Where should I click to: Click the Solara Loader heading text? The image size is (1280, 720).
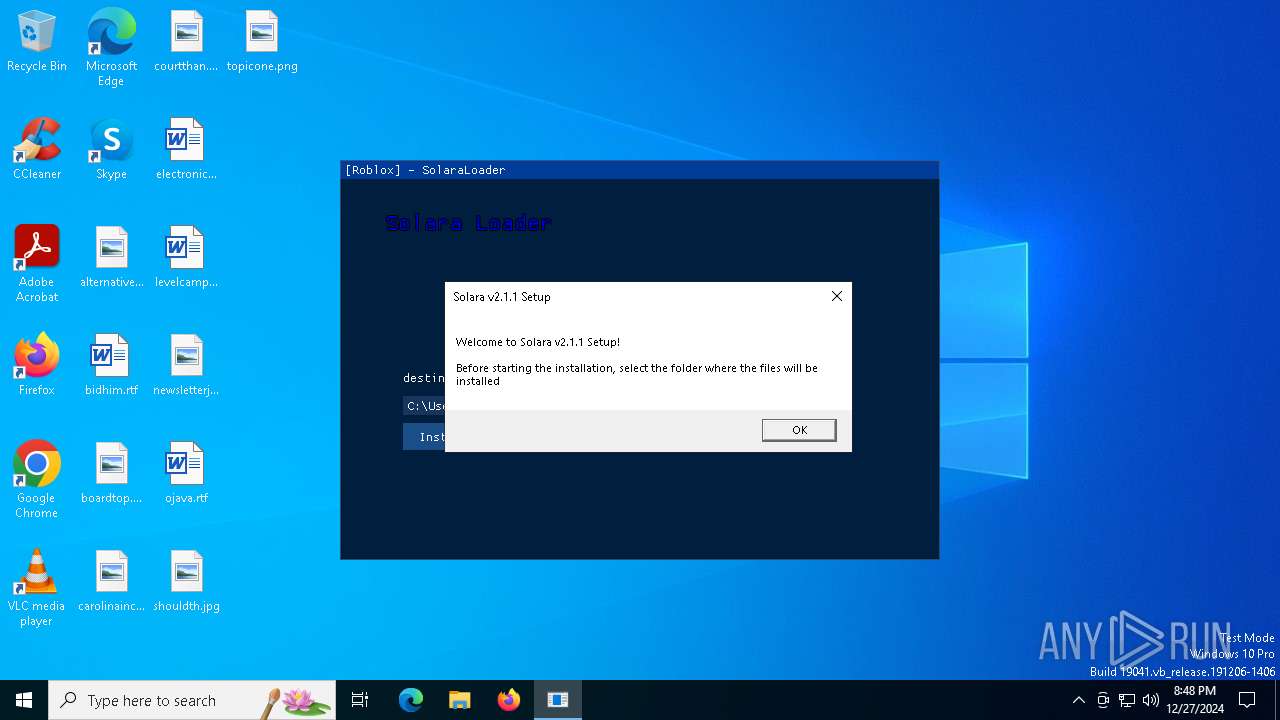click(x=468, y=223)
